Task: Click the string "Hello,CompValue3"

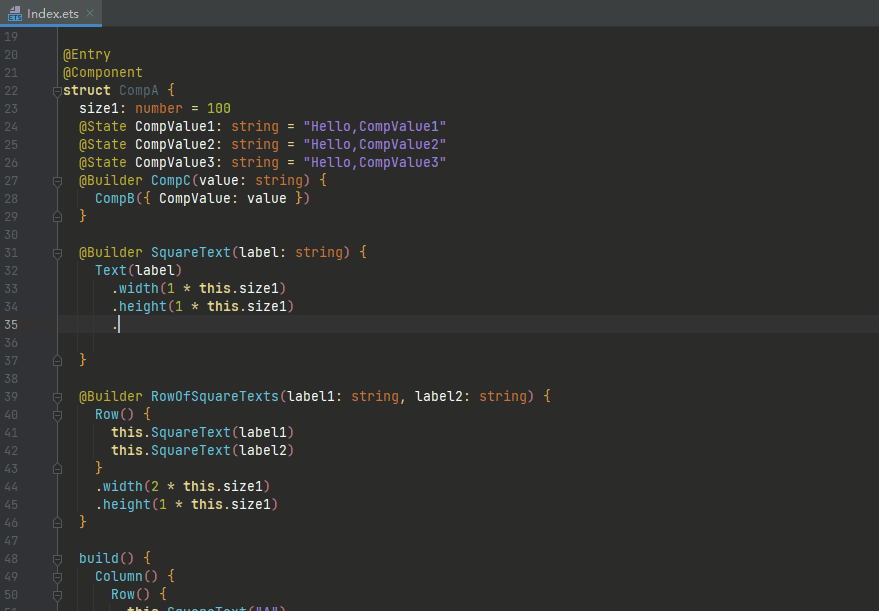Action: point(374,162)
